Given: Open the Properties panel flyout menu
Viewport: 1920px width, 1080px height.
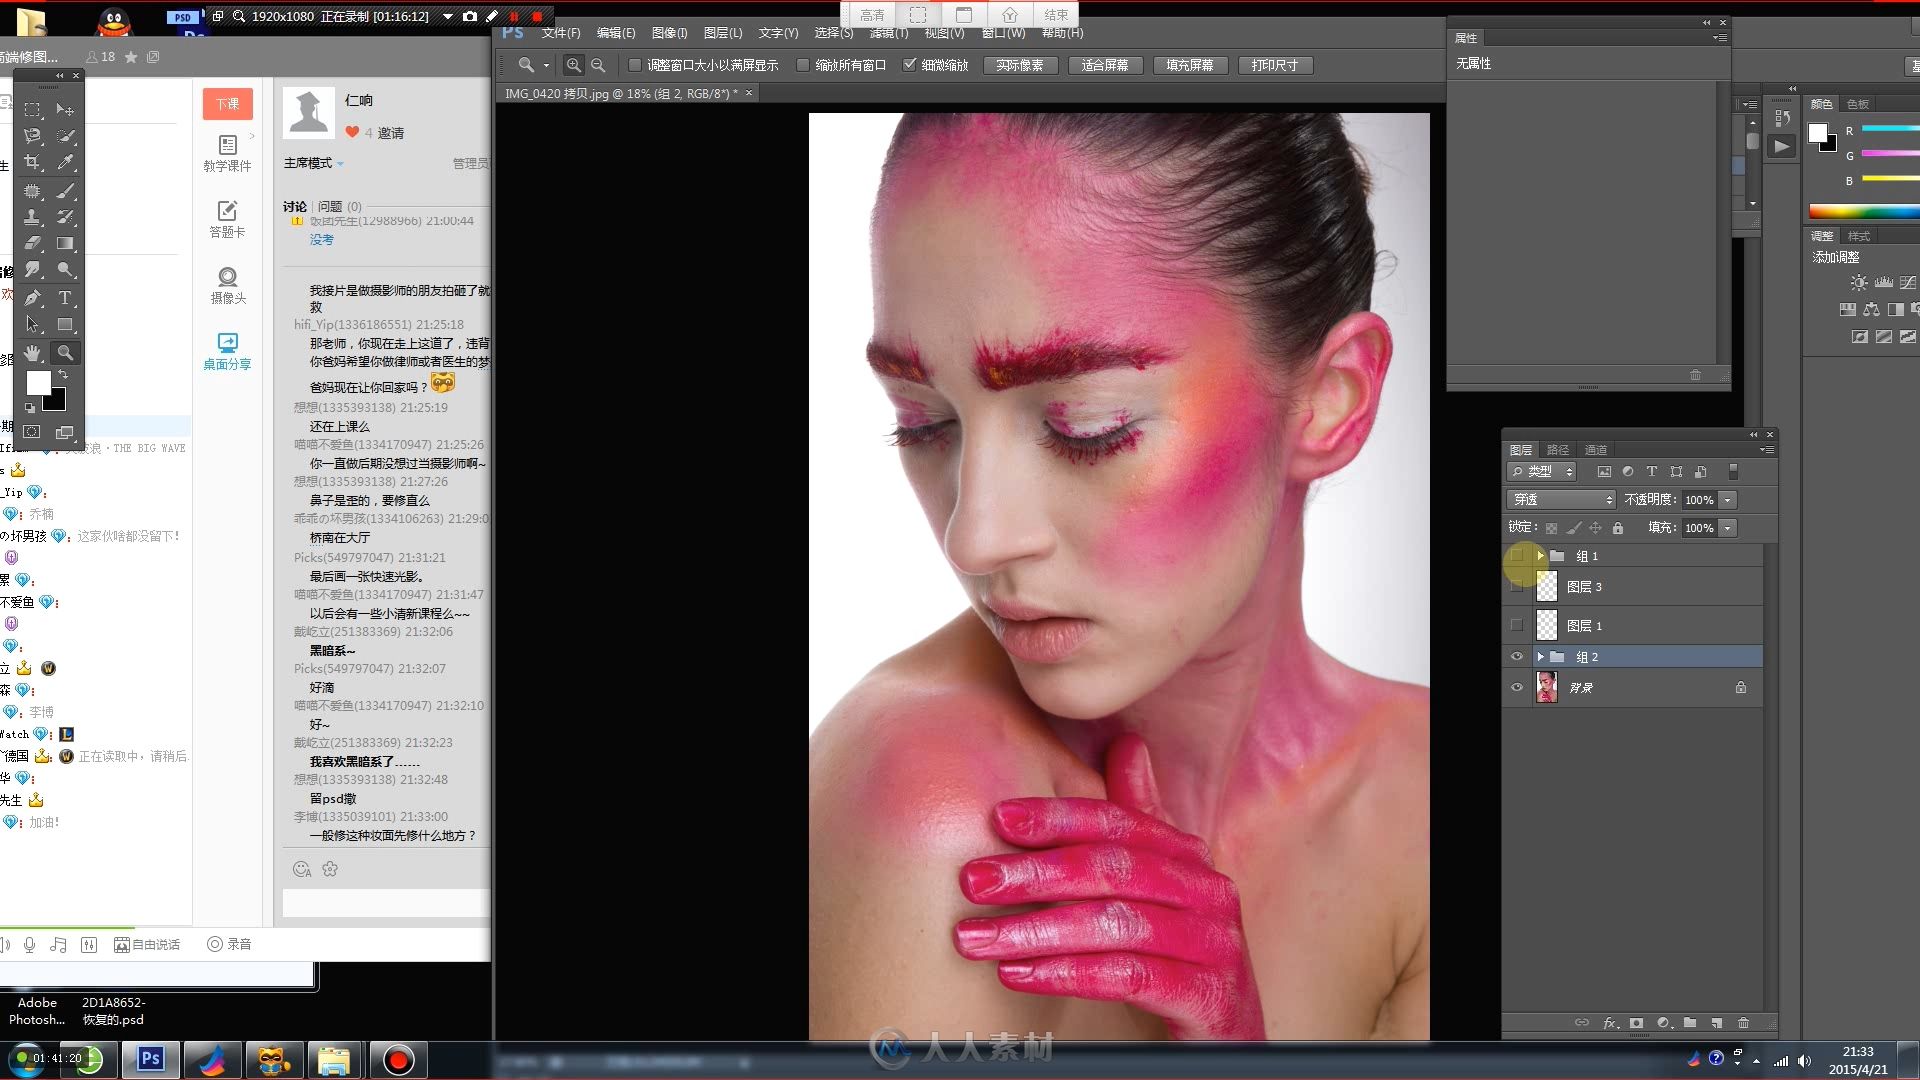Looking at the screenshot, I should [x=1719, y=38].
